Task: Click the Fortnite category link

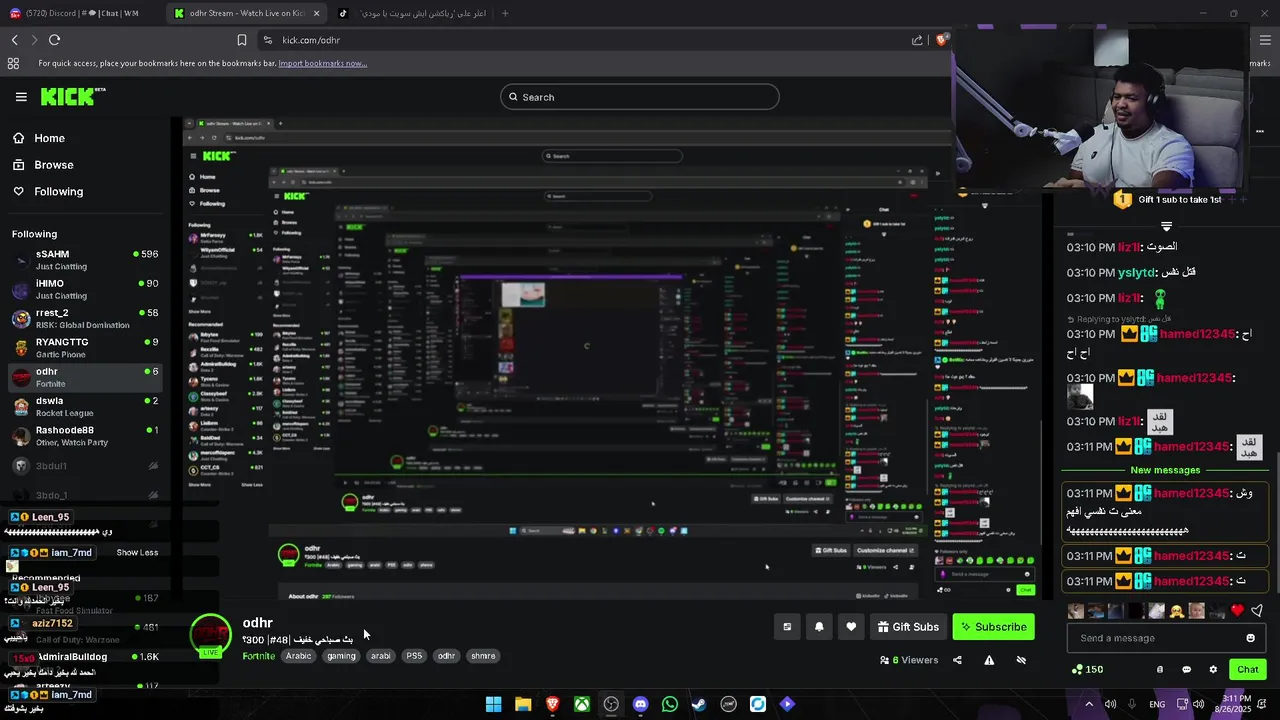Action: click(x=258, y=656)
